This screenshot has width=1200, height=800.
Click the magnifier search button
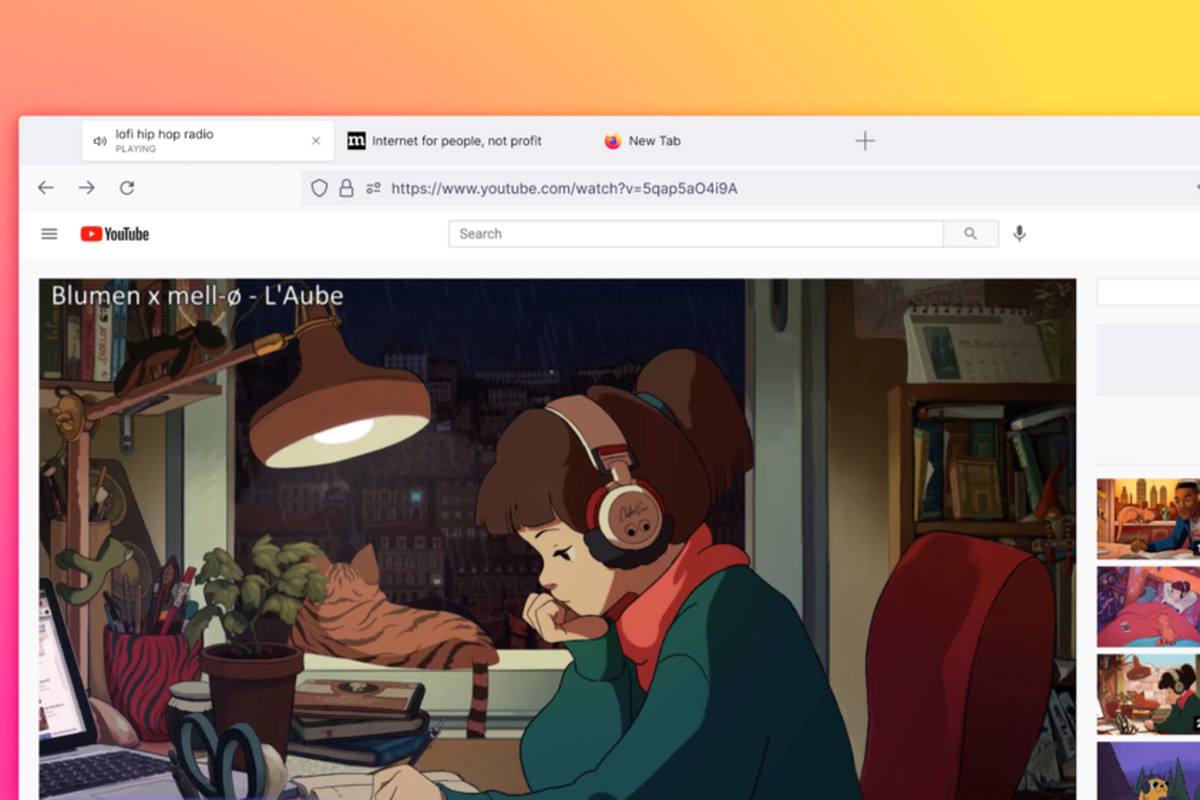971,234
